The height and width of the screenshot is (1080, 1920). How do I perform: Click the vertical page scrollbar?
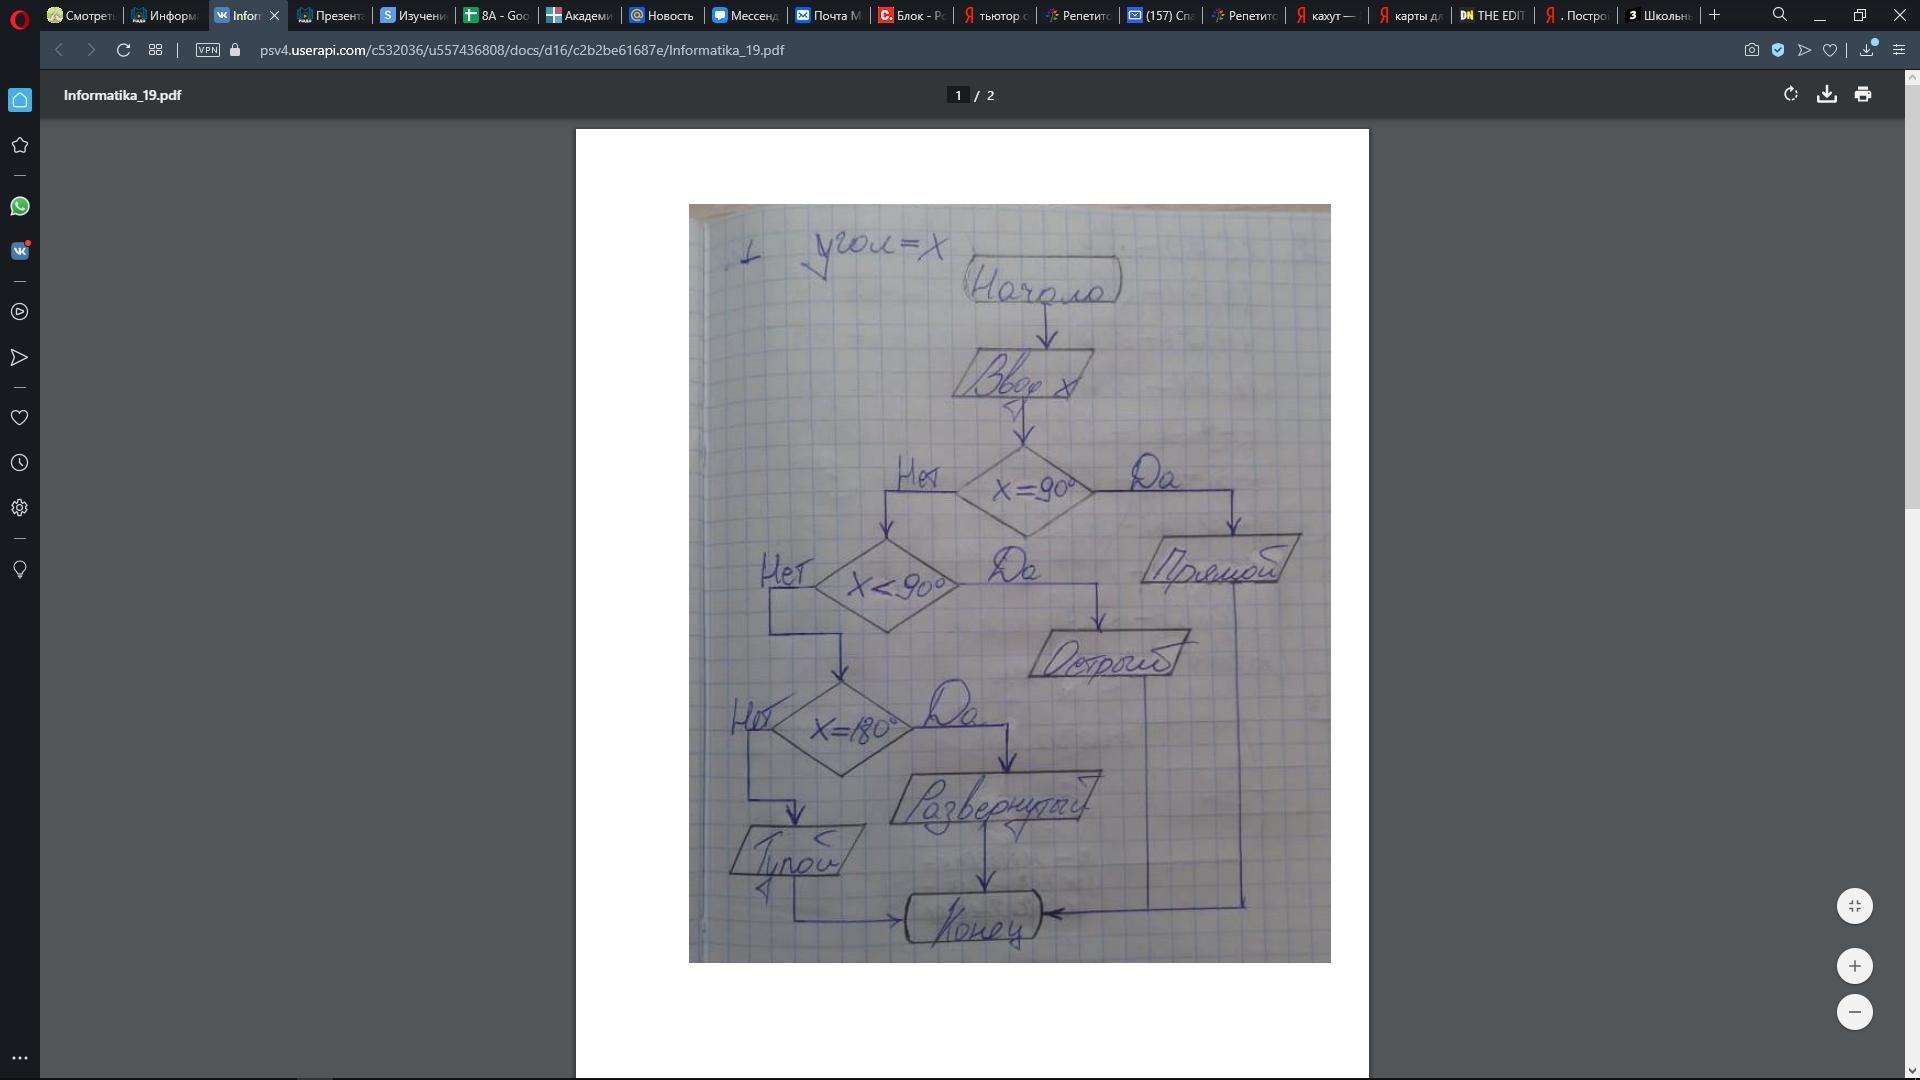1912,300
